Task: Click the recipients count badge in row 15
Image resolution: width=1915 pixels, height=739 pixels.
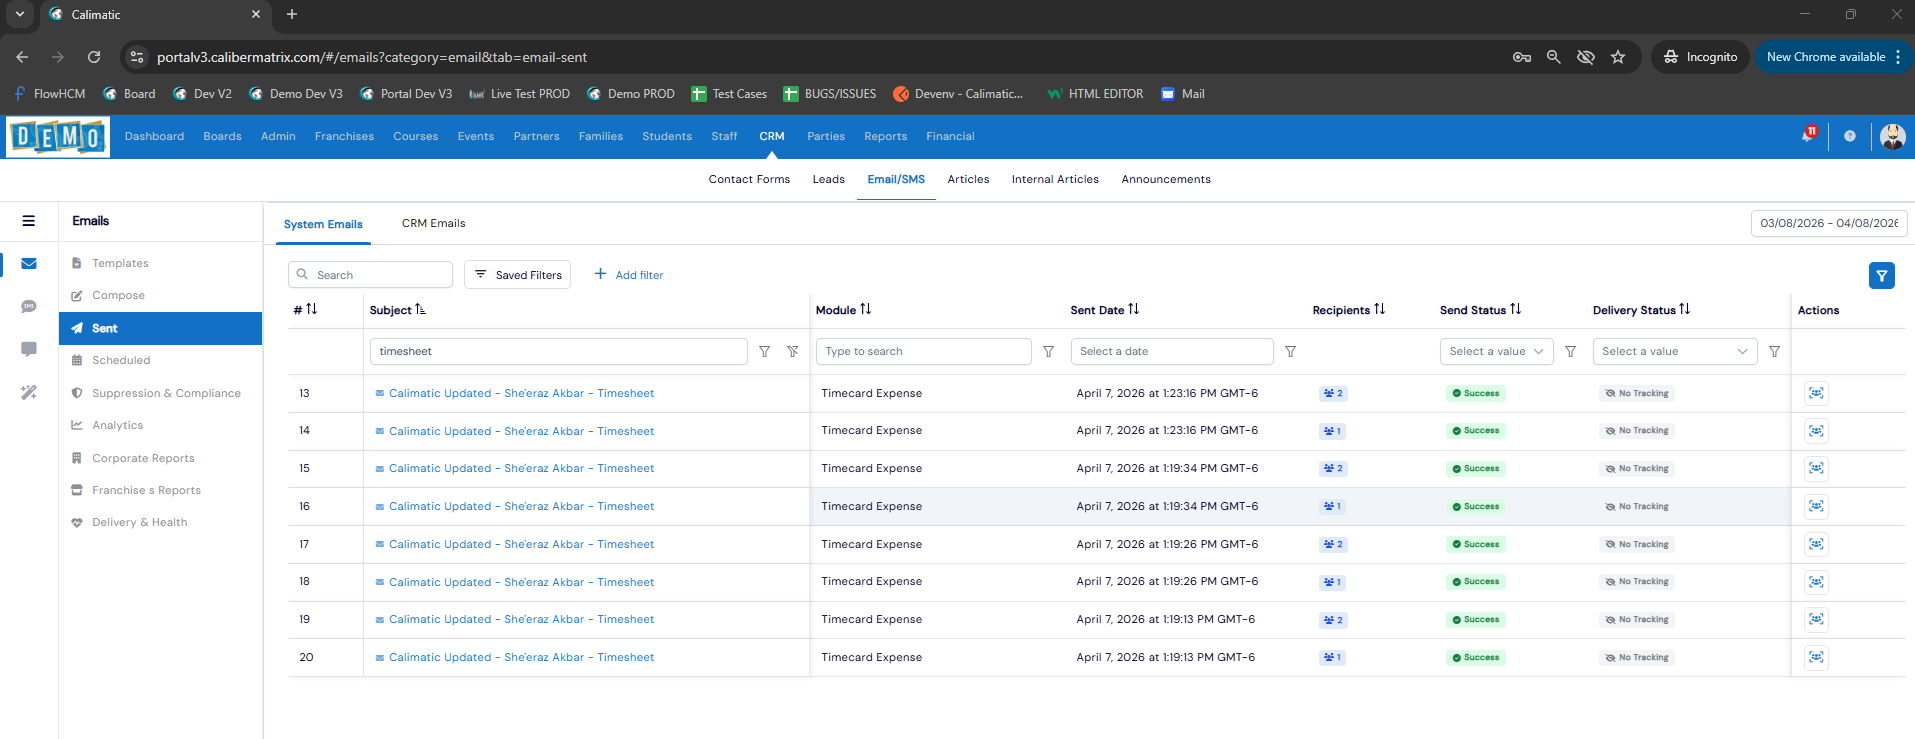Action: [x=1333, y=468]
